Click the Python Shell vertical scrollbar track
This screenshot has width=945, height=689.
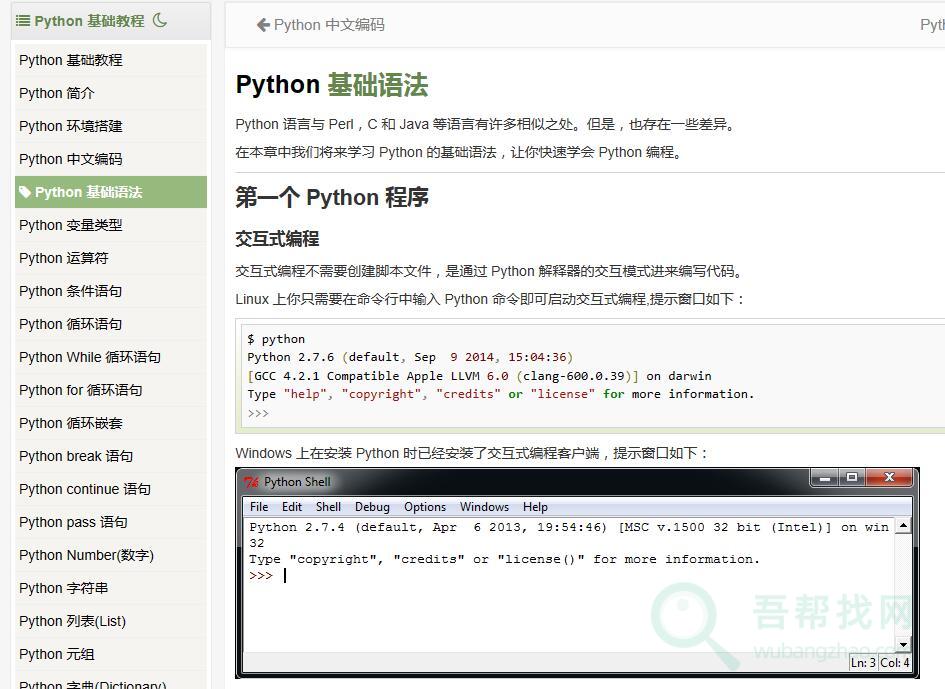pos(903,585)
